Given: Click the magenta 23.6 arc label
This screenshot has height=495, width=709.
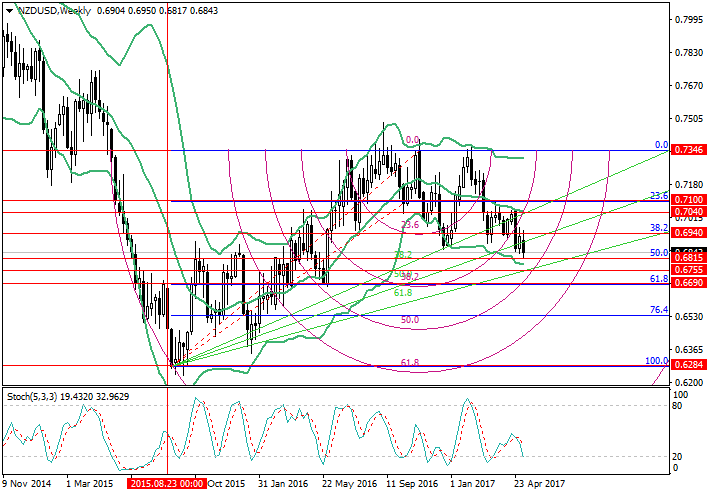Looking at the screenshot, I should (410, 225).
